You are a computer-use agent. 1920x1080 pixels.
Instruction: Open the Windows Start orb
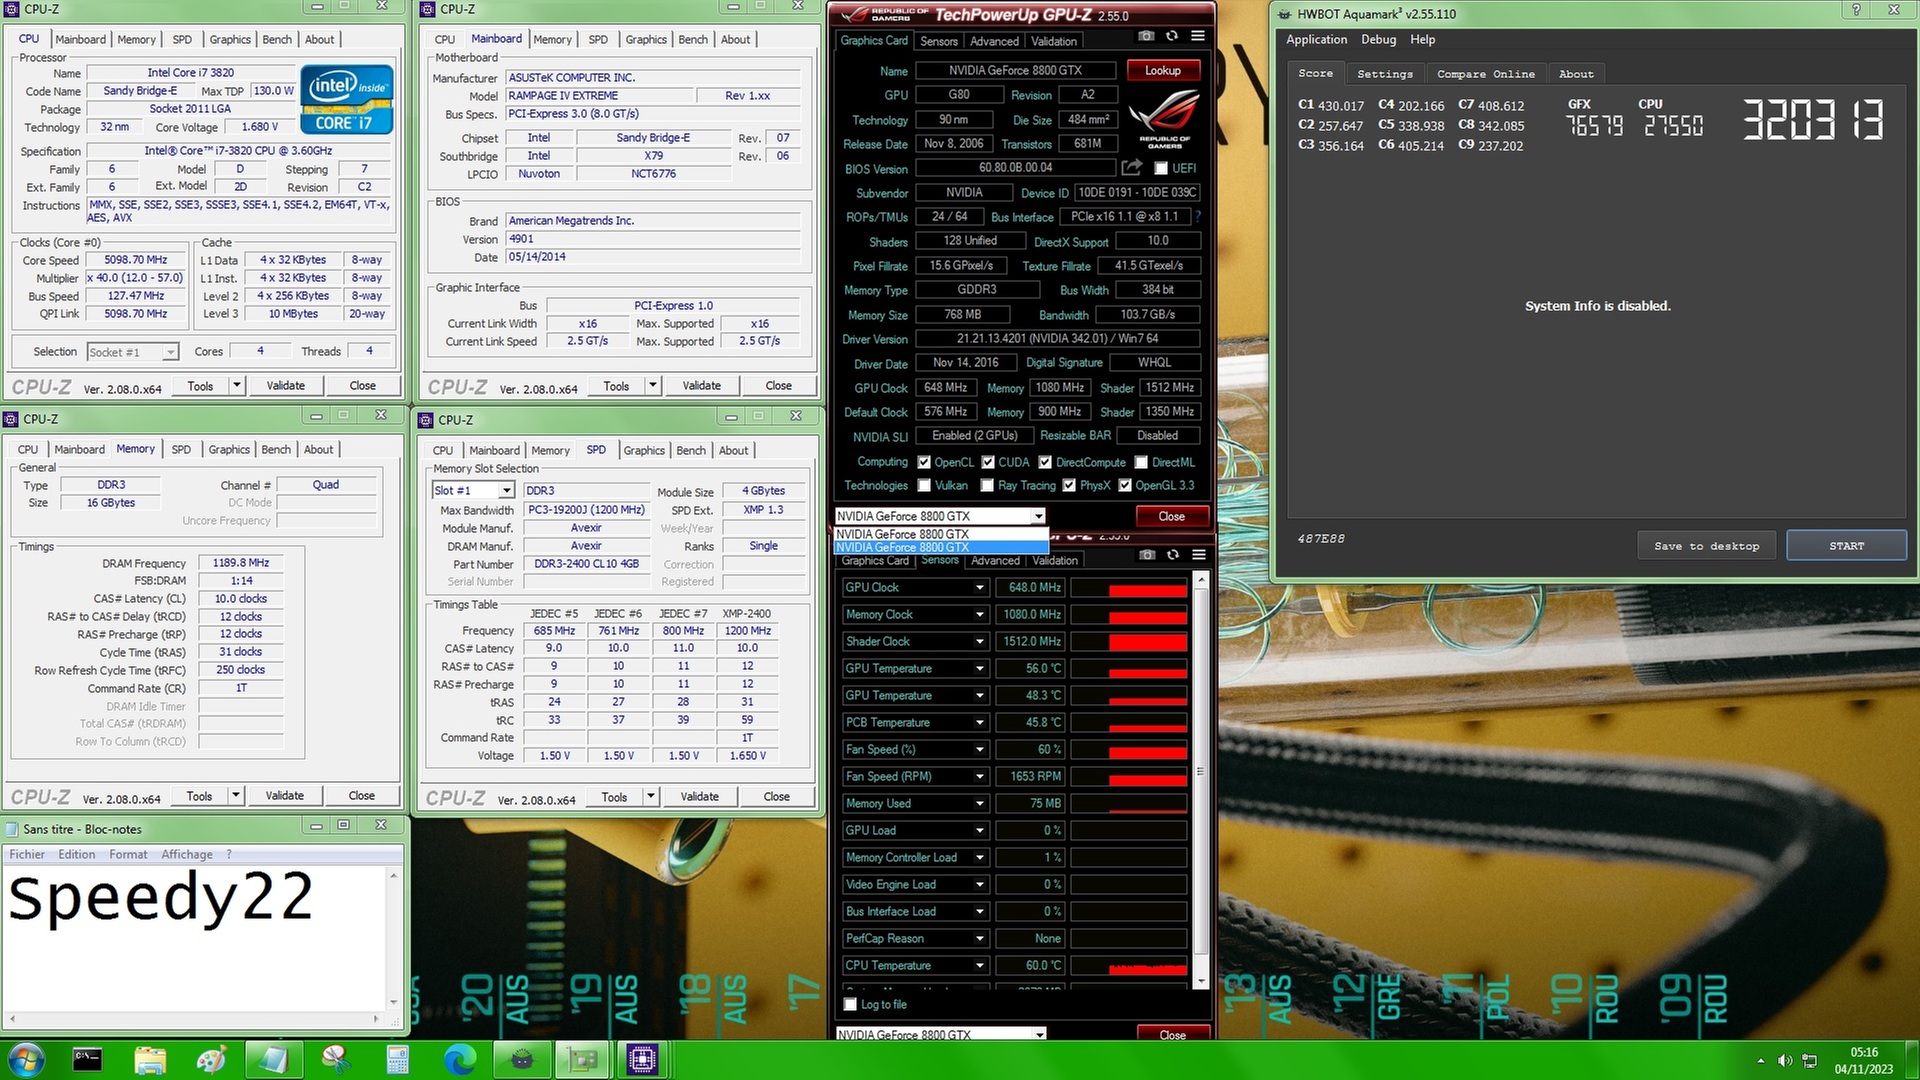pyautogui.click(x=25, y=1059)
